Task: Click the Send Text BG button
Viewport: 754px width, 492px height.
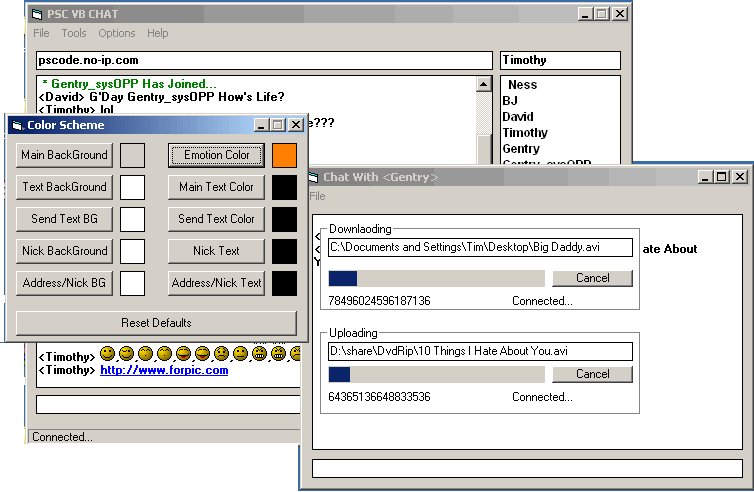Action: click(x=64, y=219)
